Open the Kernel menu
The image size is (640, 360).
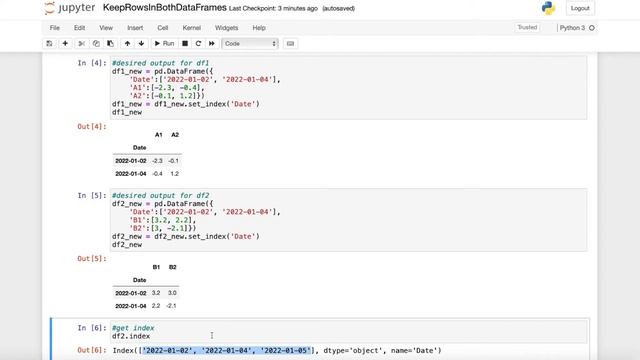tap(191, 28)
